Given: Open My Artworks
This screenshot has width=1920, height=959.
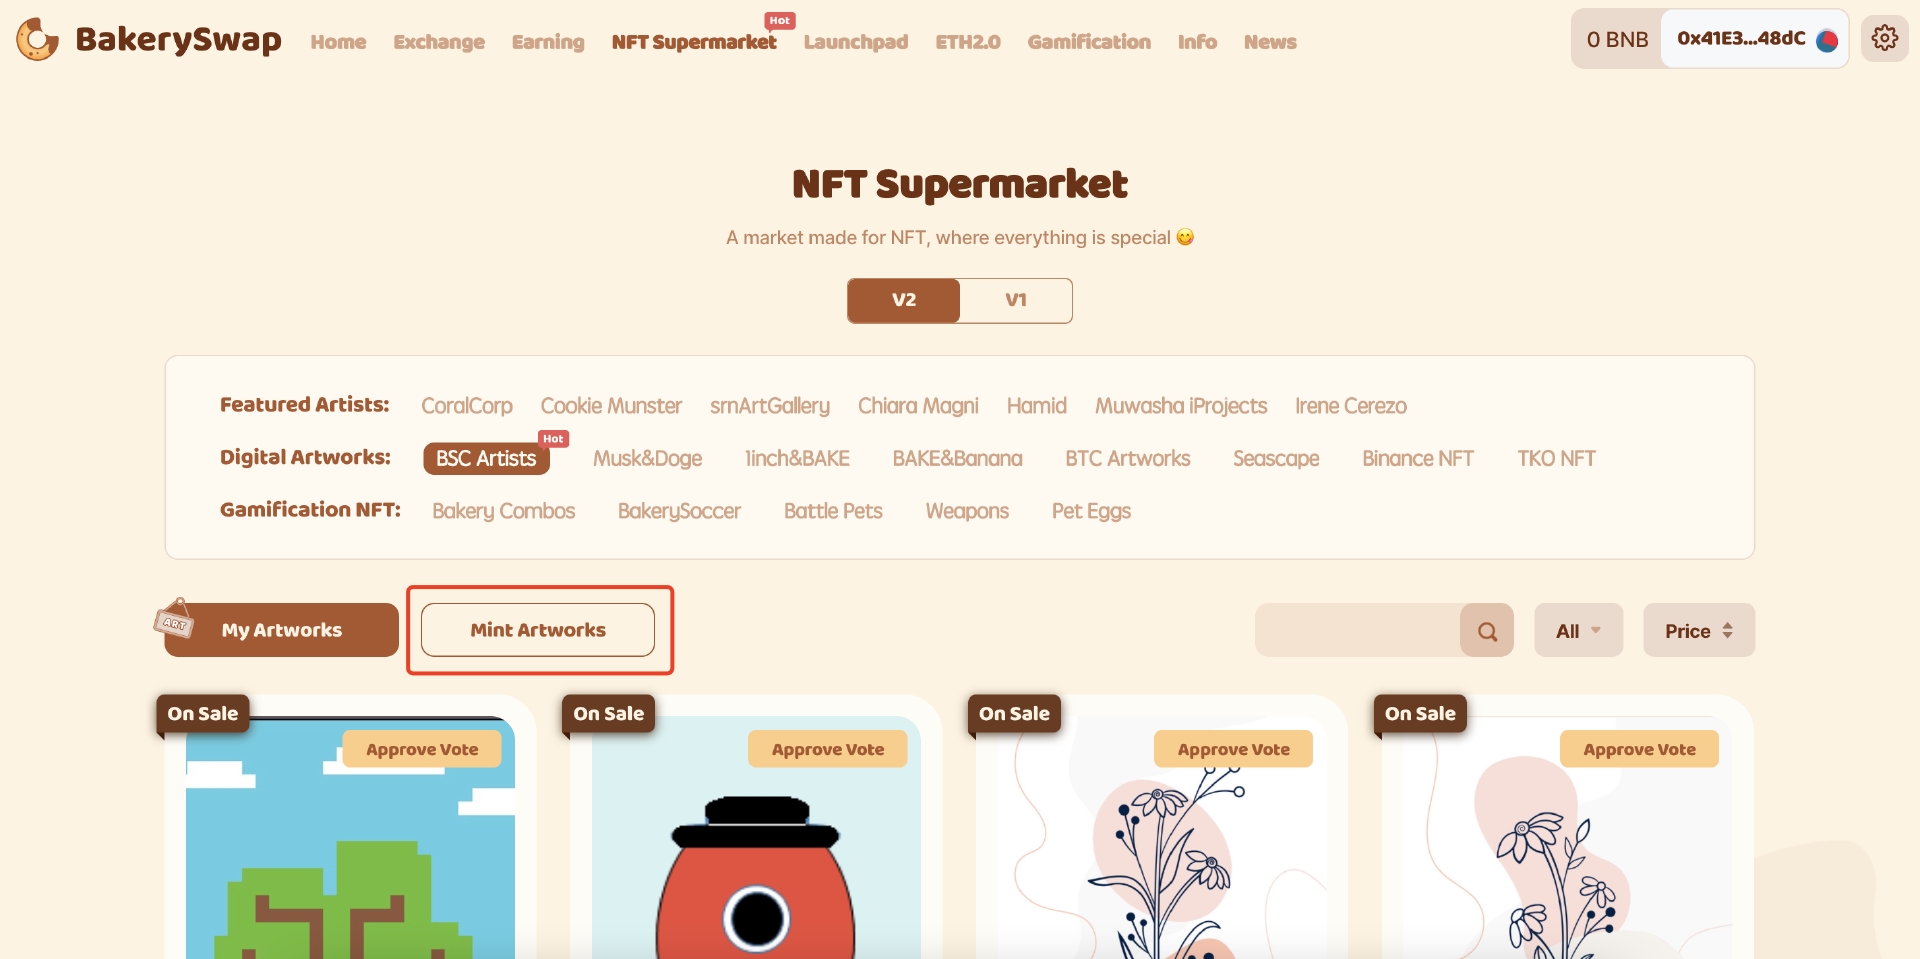Looking at the screenshot, I should click(282, 630).
